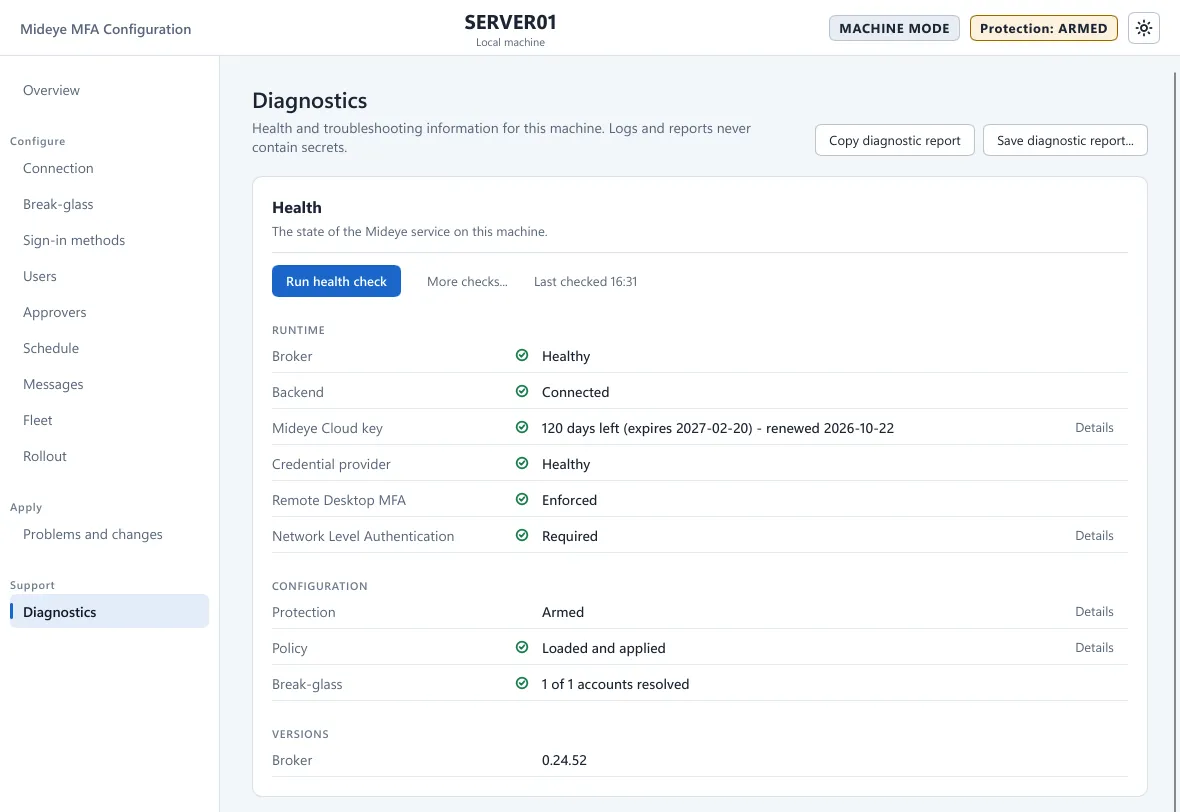Open Details for Network Level Authentication
Viewport: 1180px width, 812px height.
click(x=1093, y=536)
